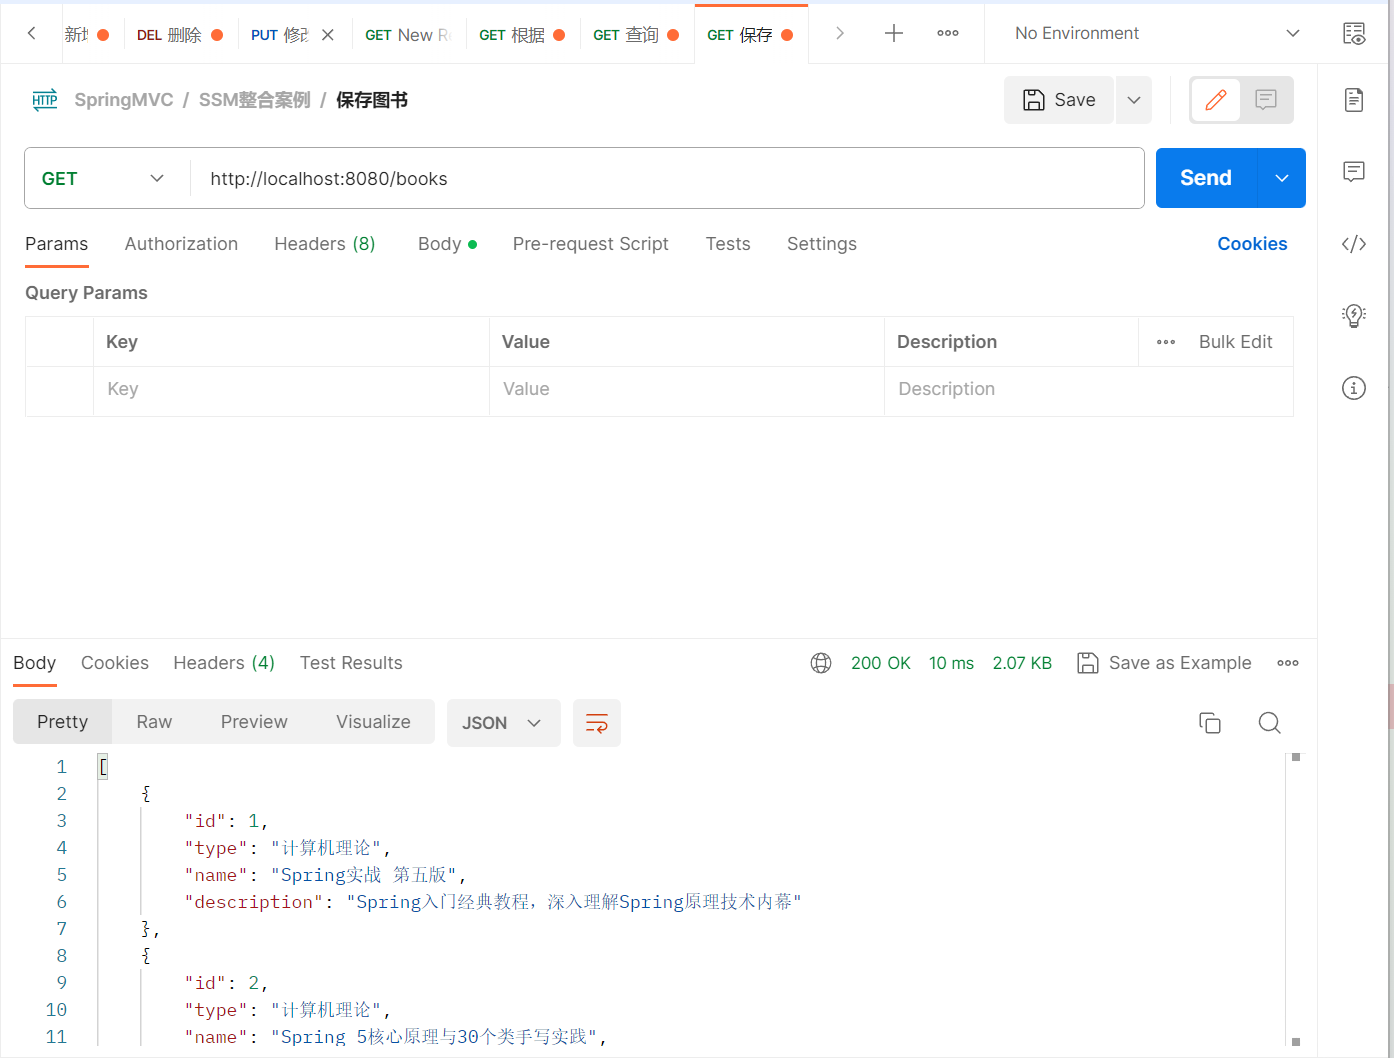Click the Save as Example button

pyautogui.click(x=1164, y=663)
